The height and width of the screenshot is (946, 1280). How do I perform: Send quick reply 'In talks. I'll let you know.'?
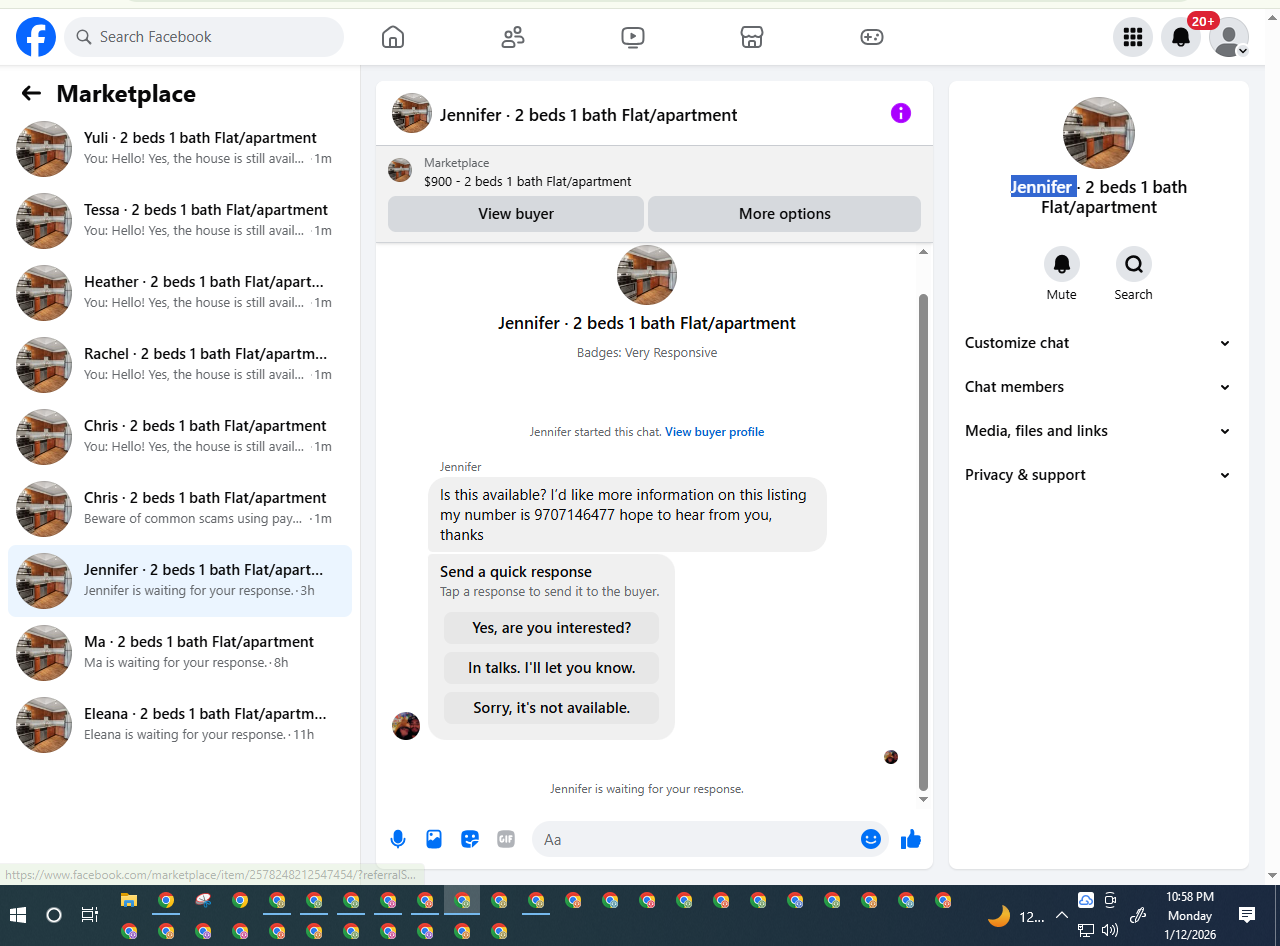coord(551,668)
